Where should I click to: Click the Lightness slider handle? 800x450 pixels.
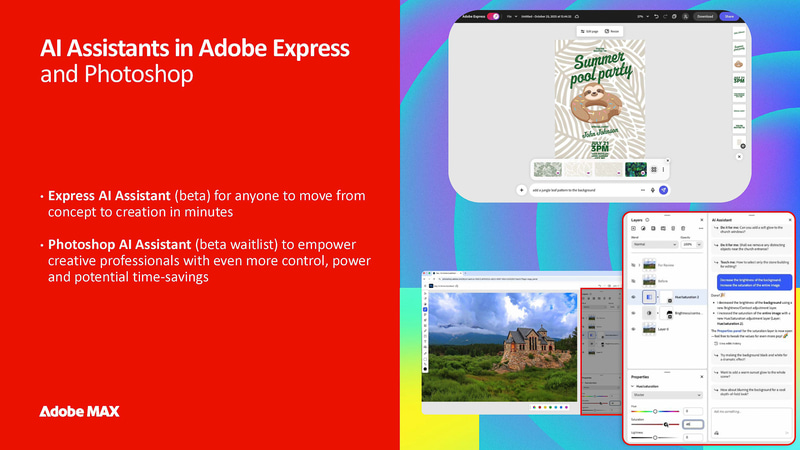click(655, 438)
